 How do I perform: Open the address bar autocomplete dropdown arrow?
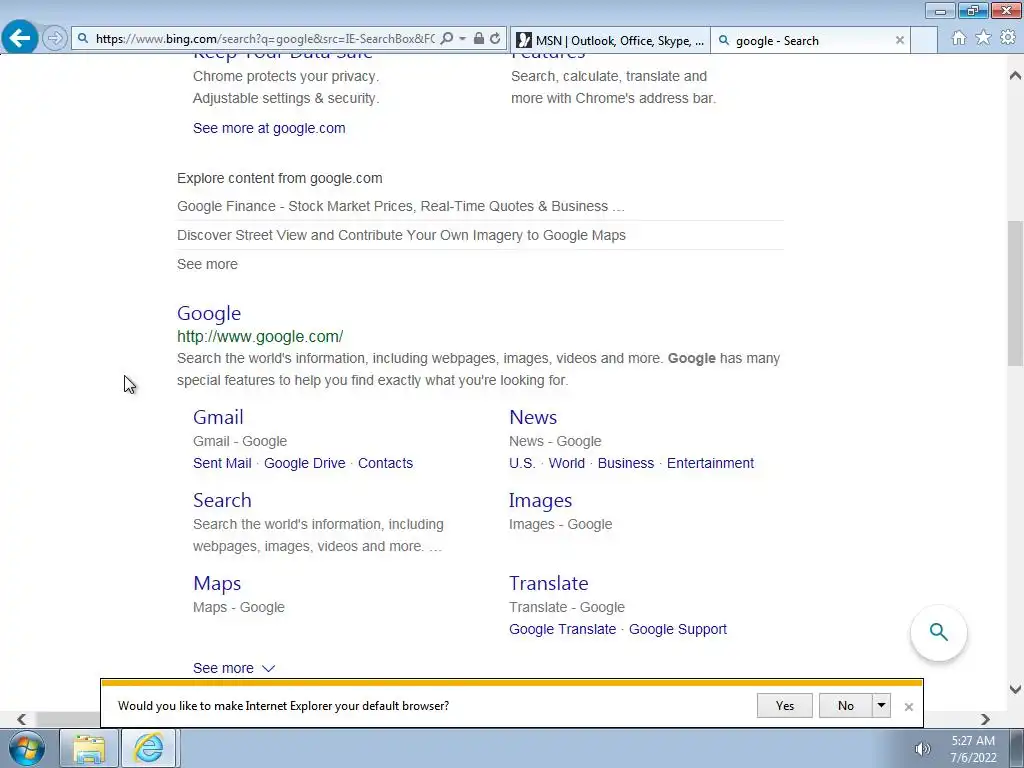click(x=462, y=39)
